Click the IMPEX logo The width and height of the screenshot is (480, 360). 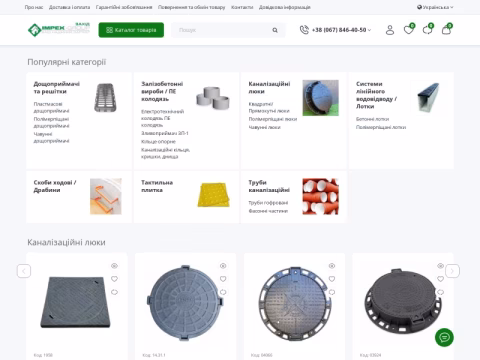tap(59, 29)
